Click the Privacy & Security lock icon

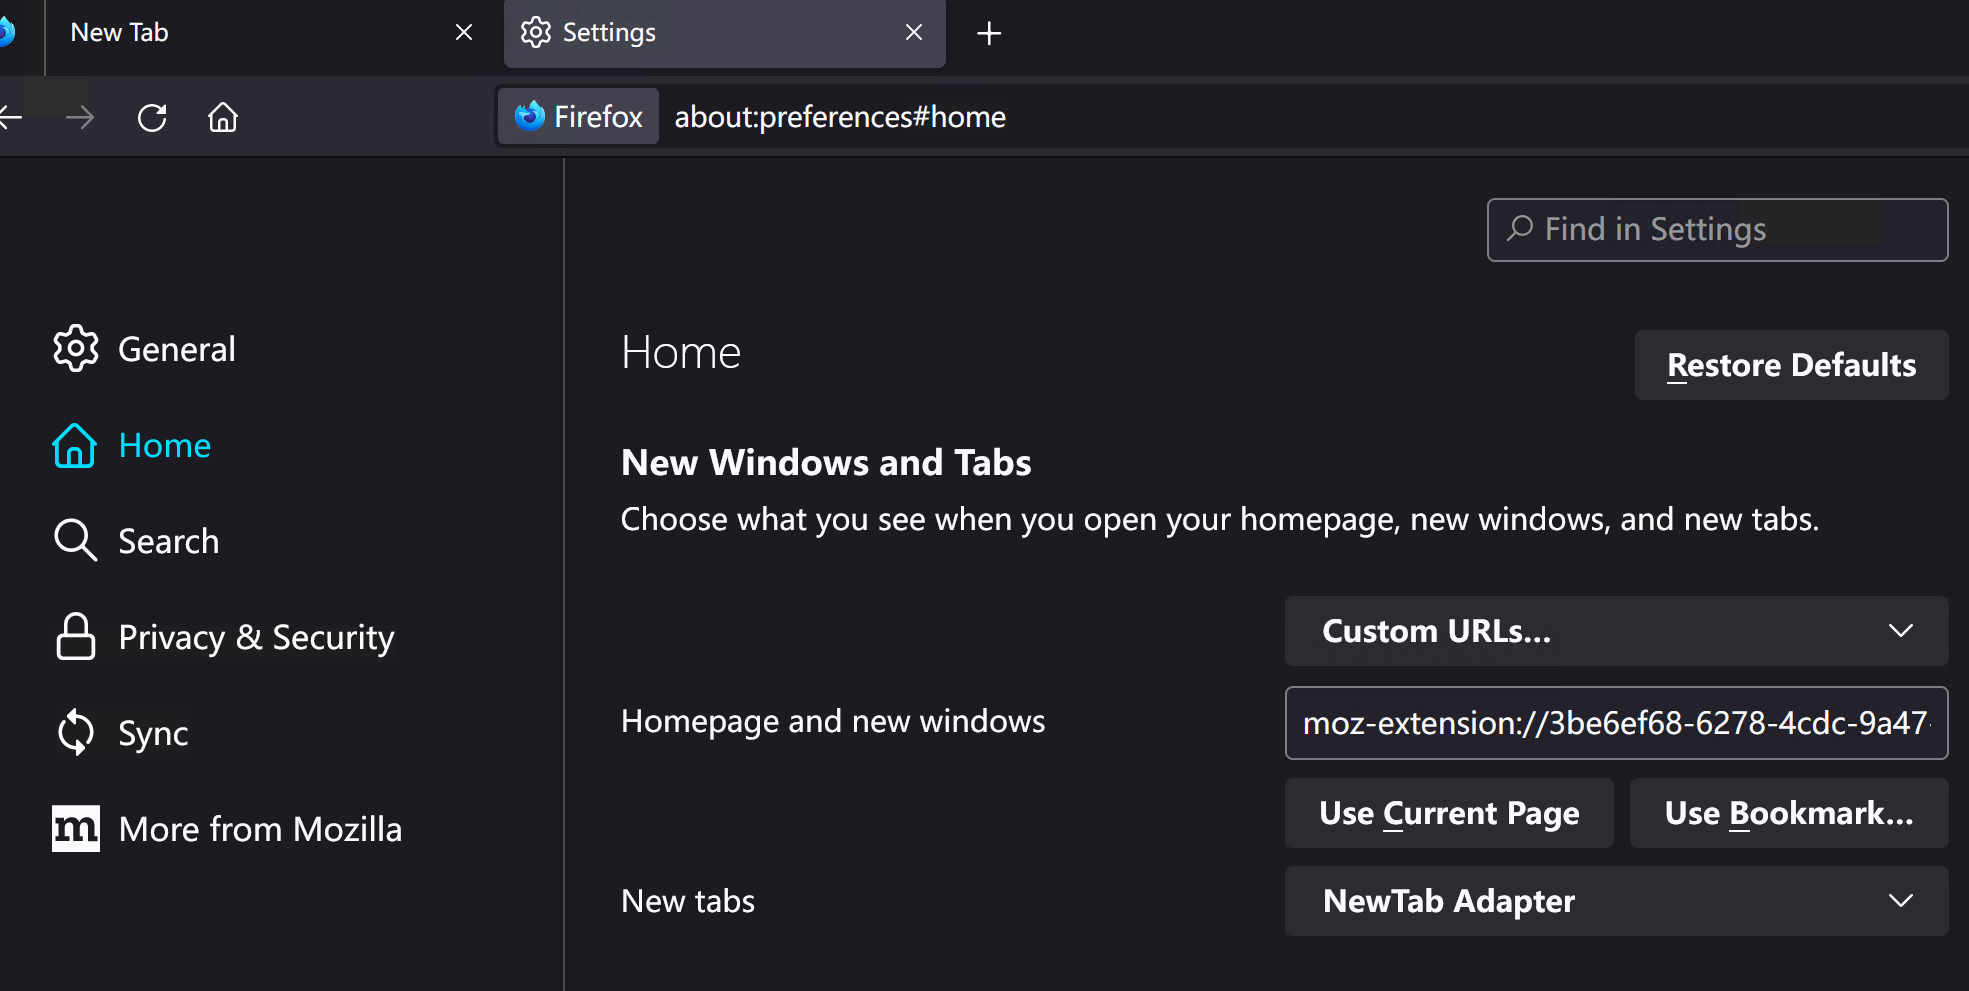(76, 637)
